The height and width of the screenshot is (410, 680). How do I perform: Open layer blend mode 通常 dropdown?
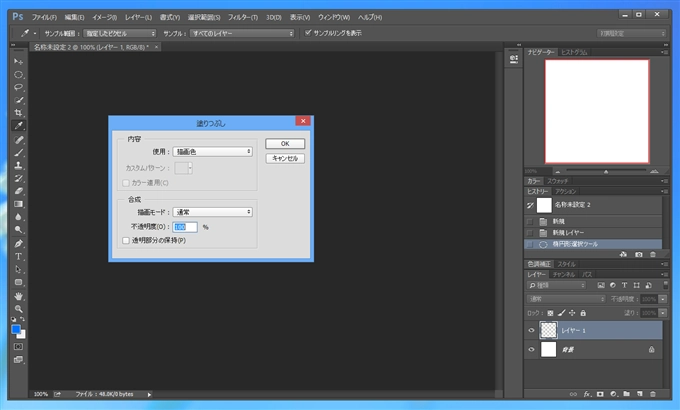coord(566,299)
